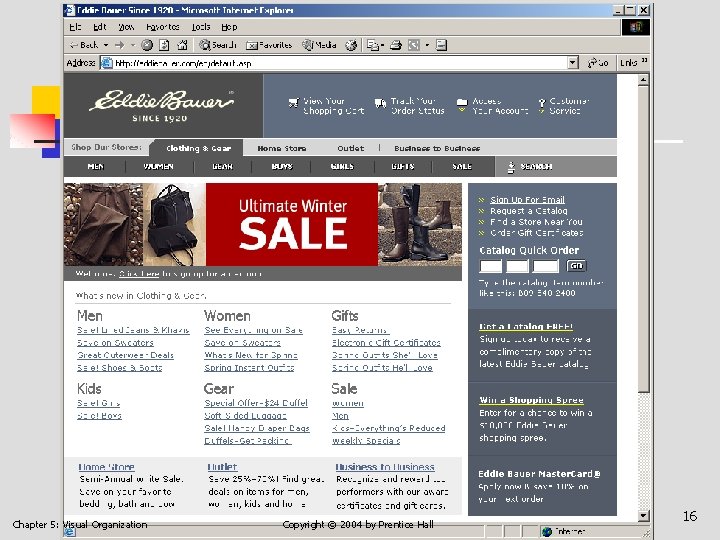Click the Eddie Bauer logo

point(161,106)
